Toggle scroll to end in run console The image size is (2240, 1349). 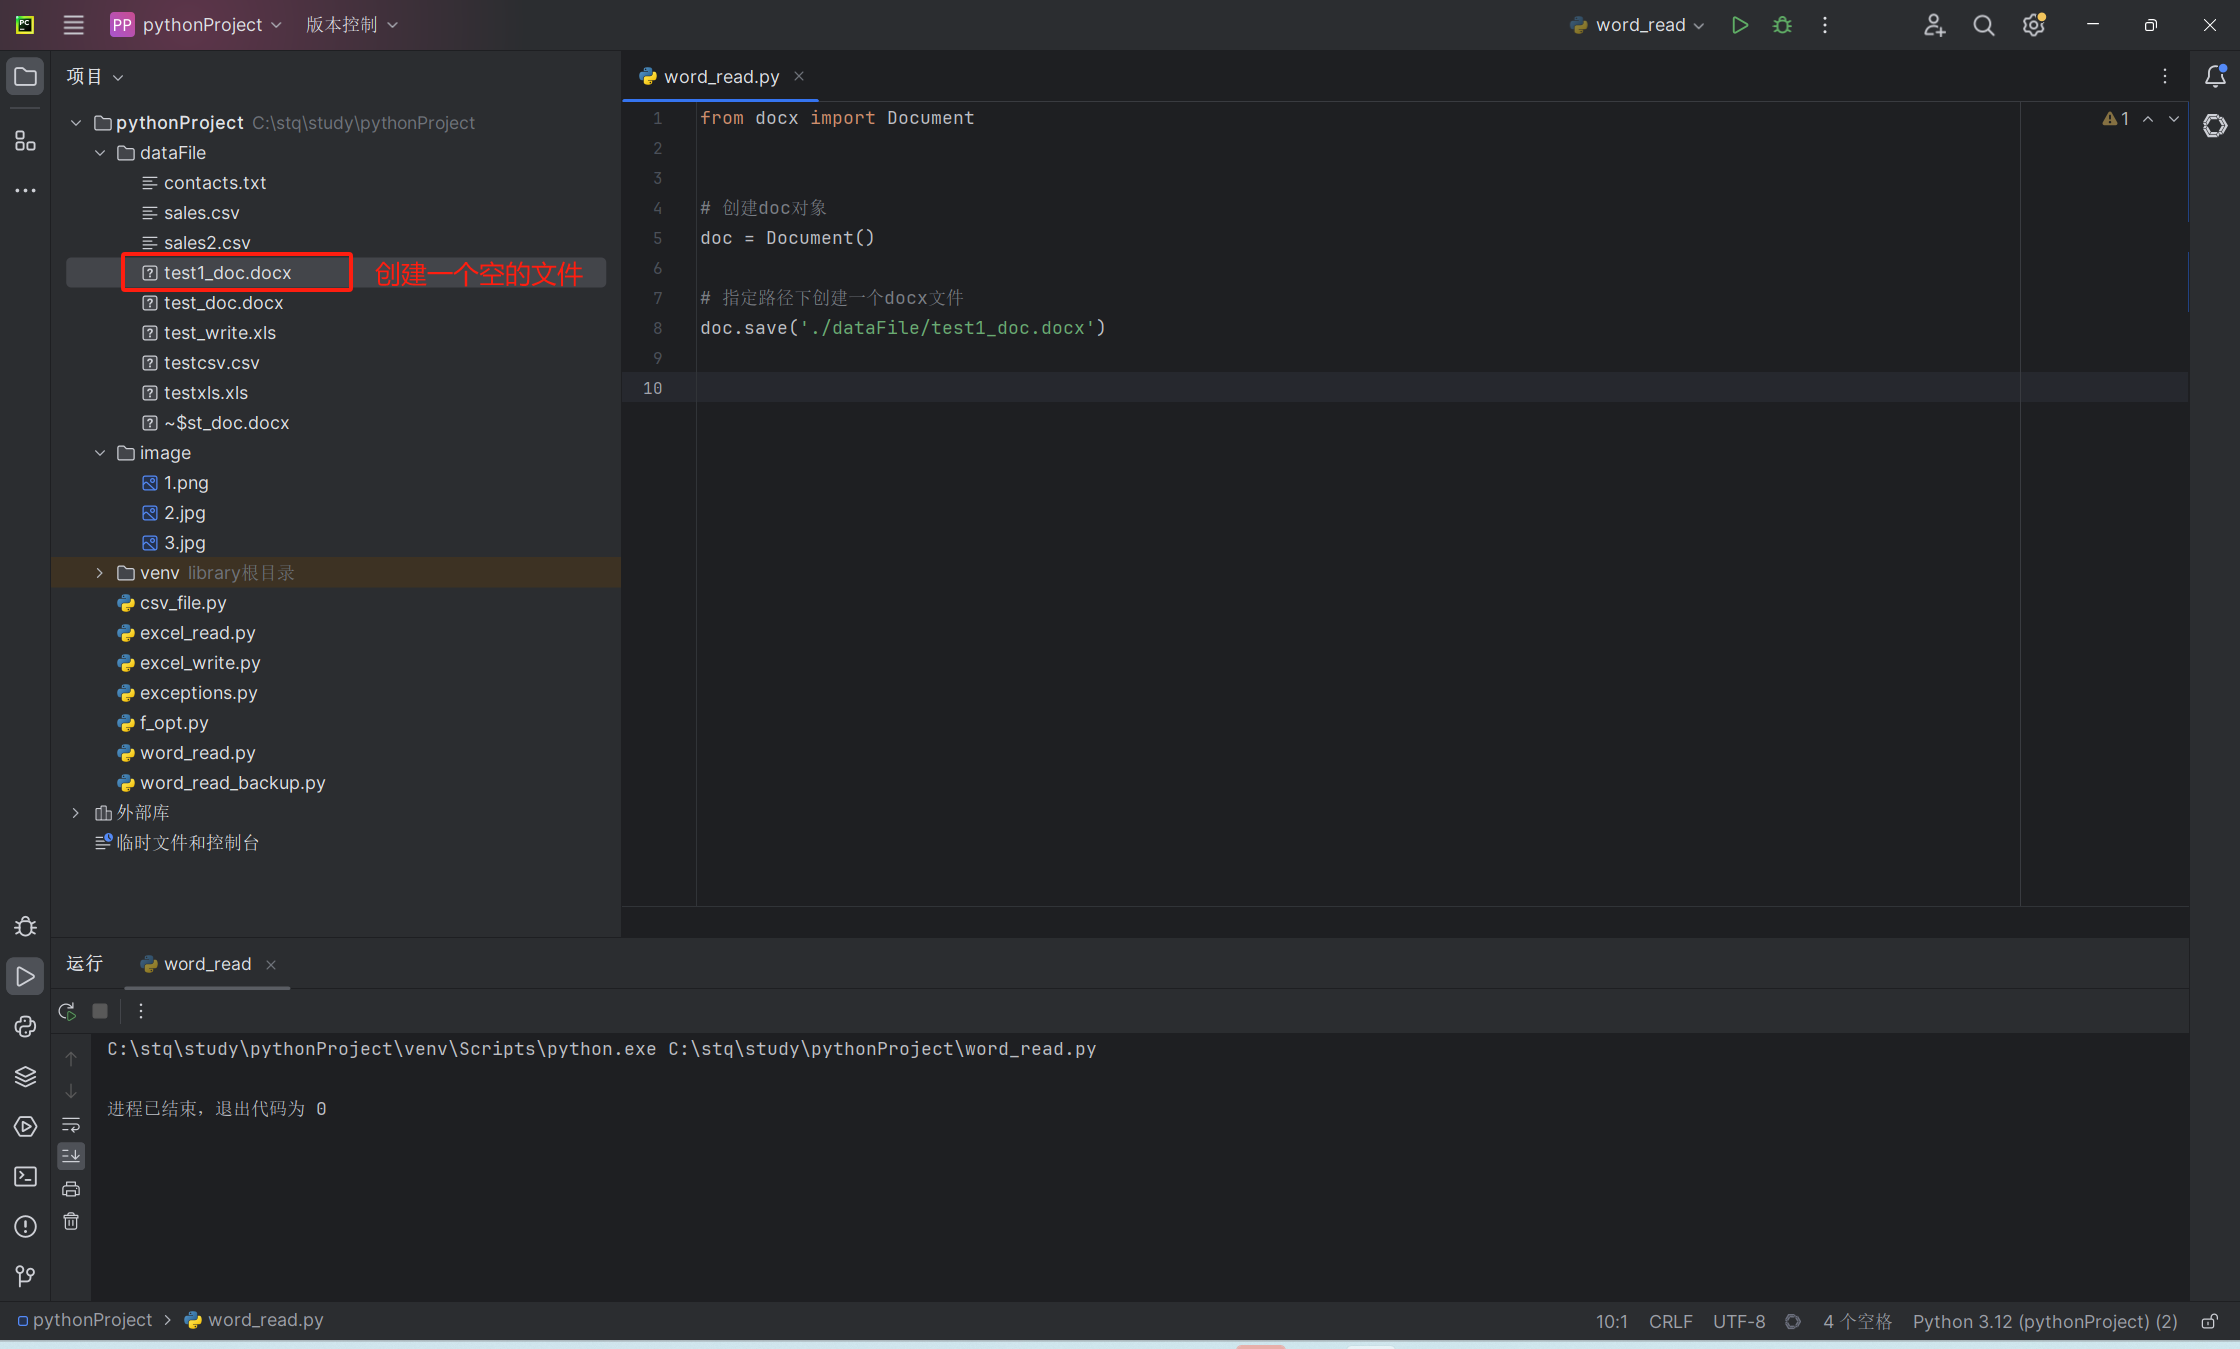71,1156
